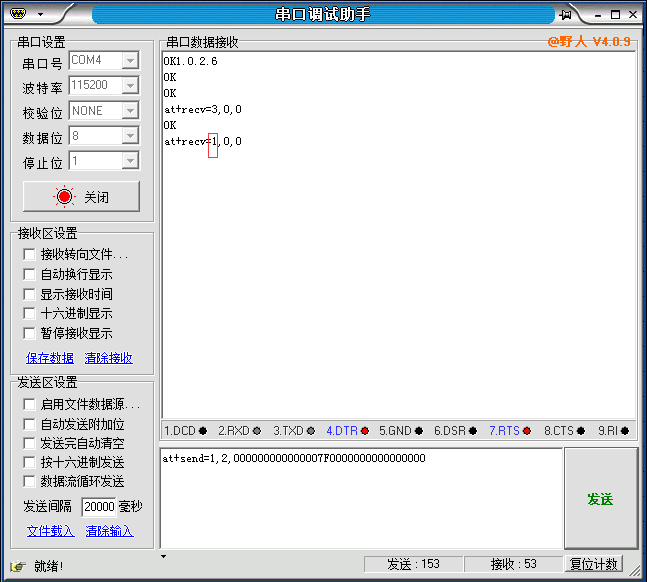Toggle the 4.DTR red indicator
The width and height of the screenshot is (647, 582).
(365, 431)
